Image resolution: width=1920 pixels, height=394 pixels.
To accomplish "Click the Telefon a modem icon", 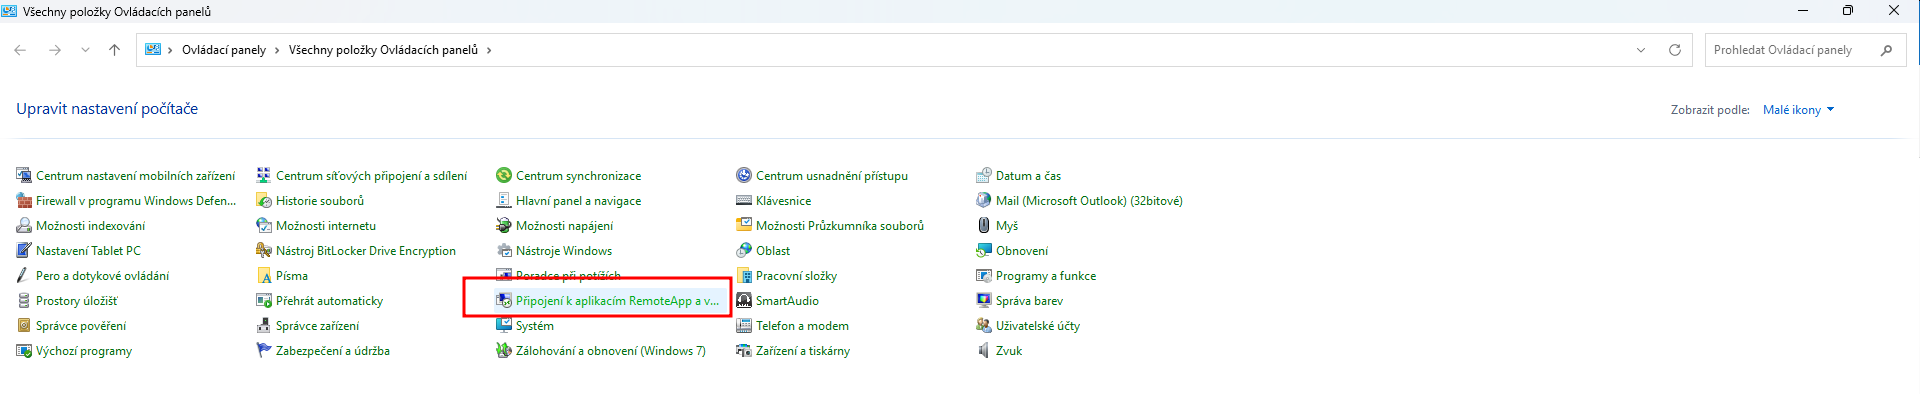I will coord(744,325).
